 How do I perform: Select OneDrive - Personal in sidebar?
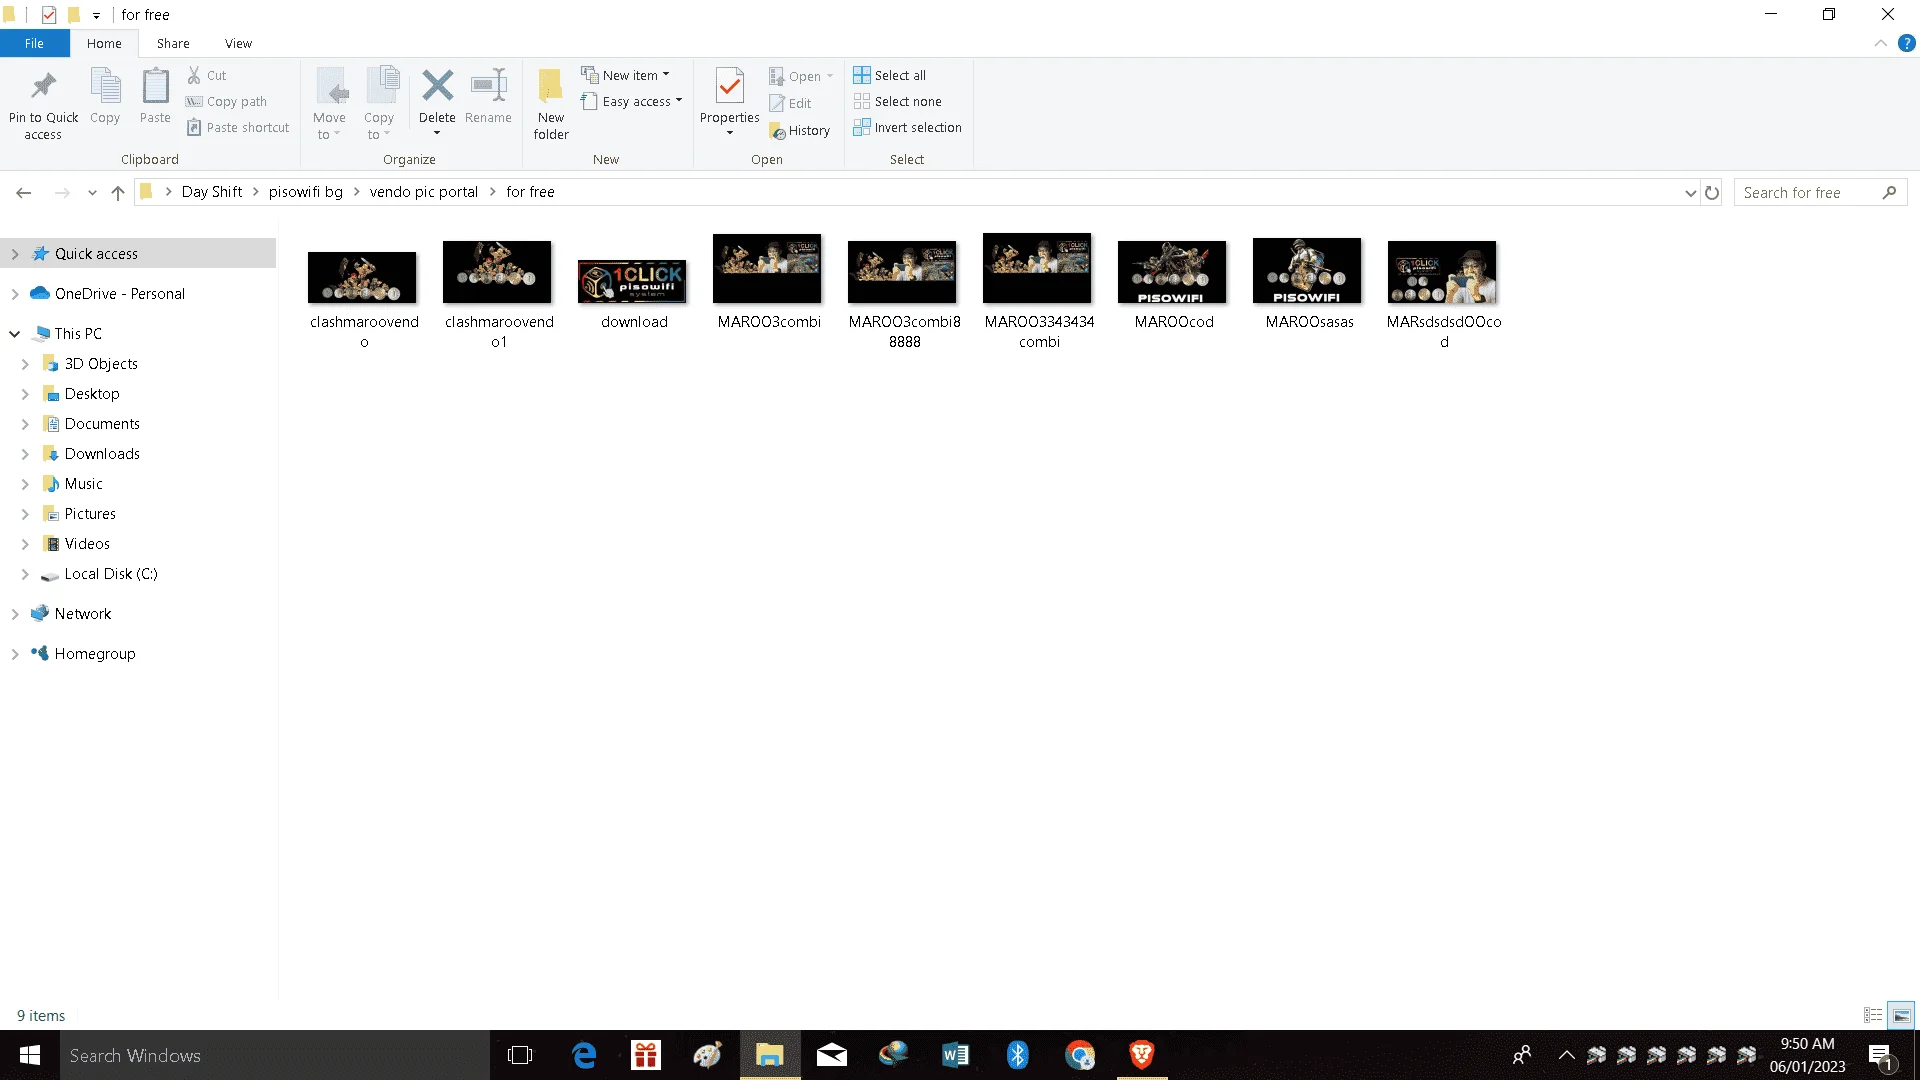click(x=120, y=294)
